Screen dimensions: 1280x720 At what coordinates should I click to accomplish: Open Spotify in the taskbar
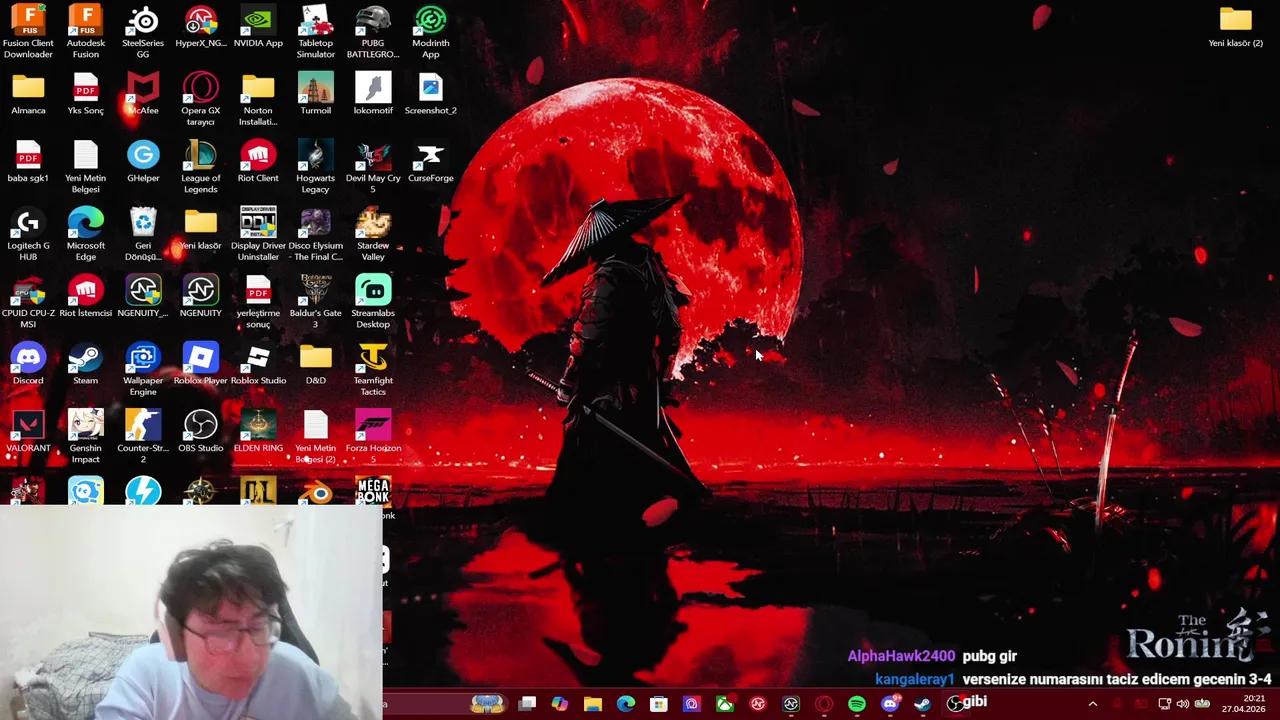point(857,704)
